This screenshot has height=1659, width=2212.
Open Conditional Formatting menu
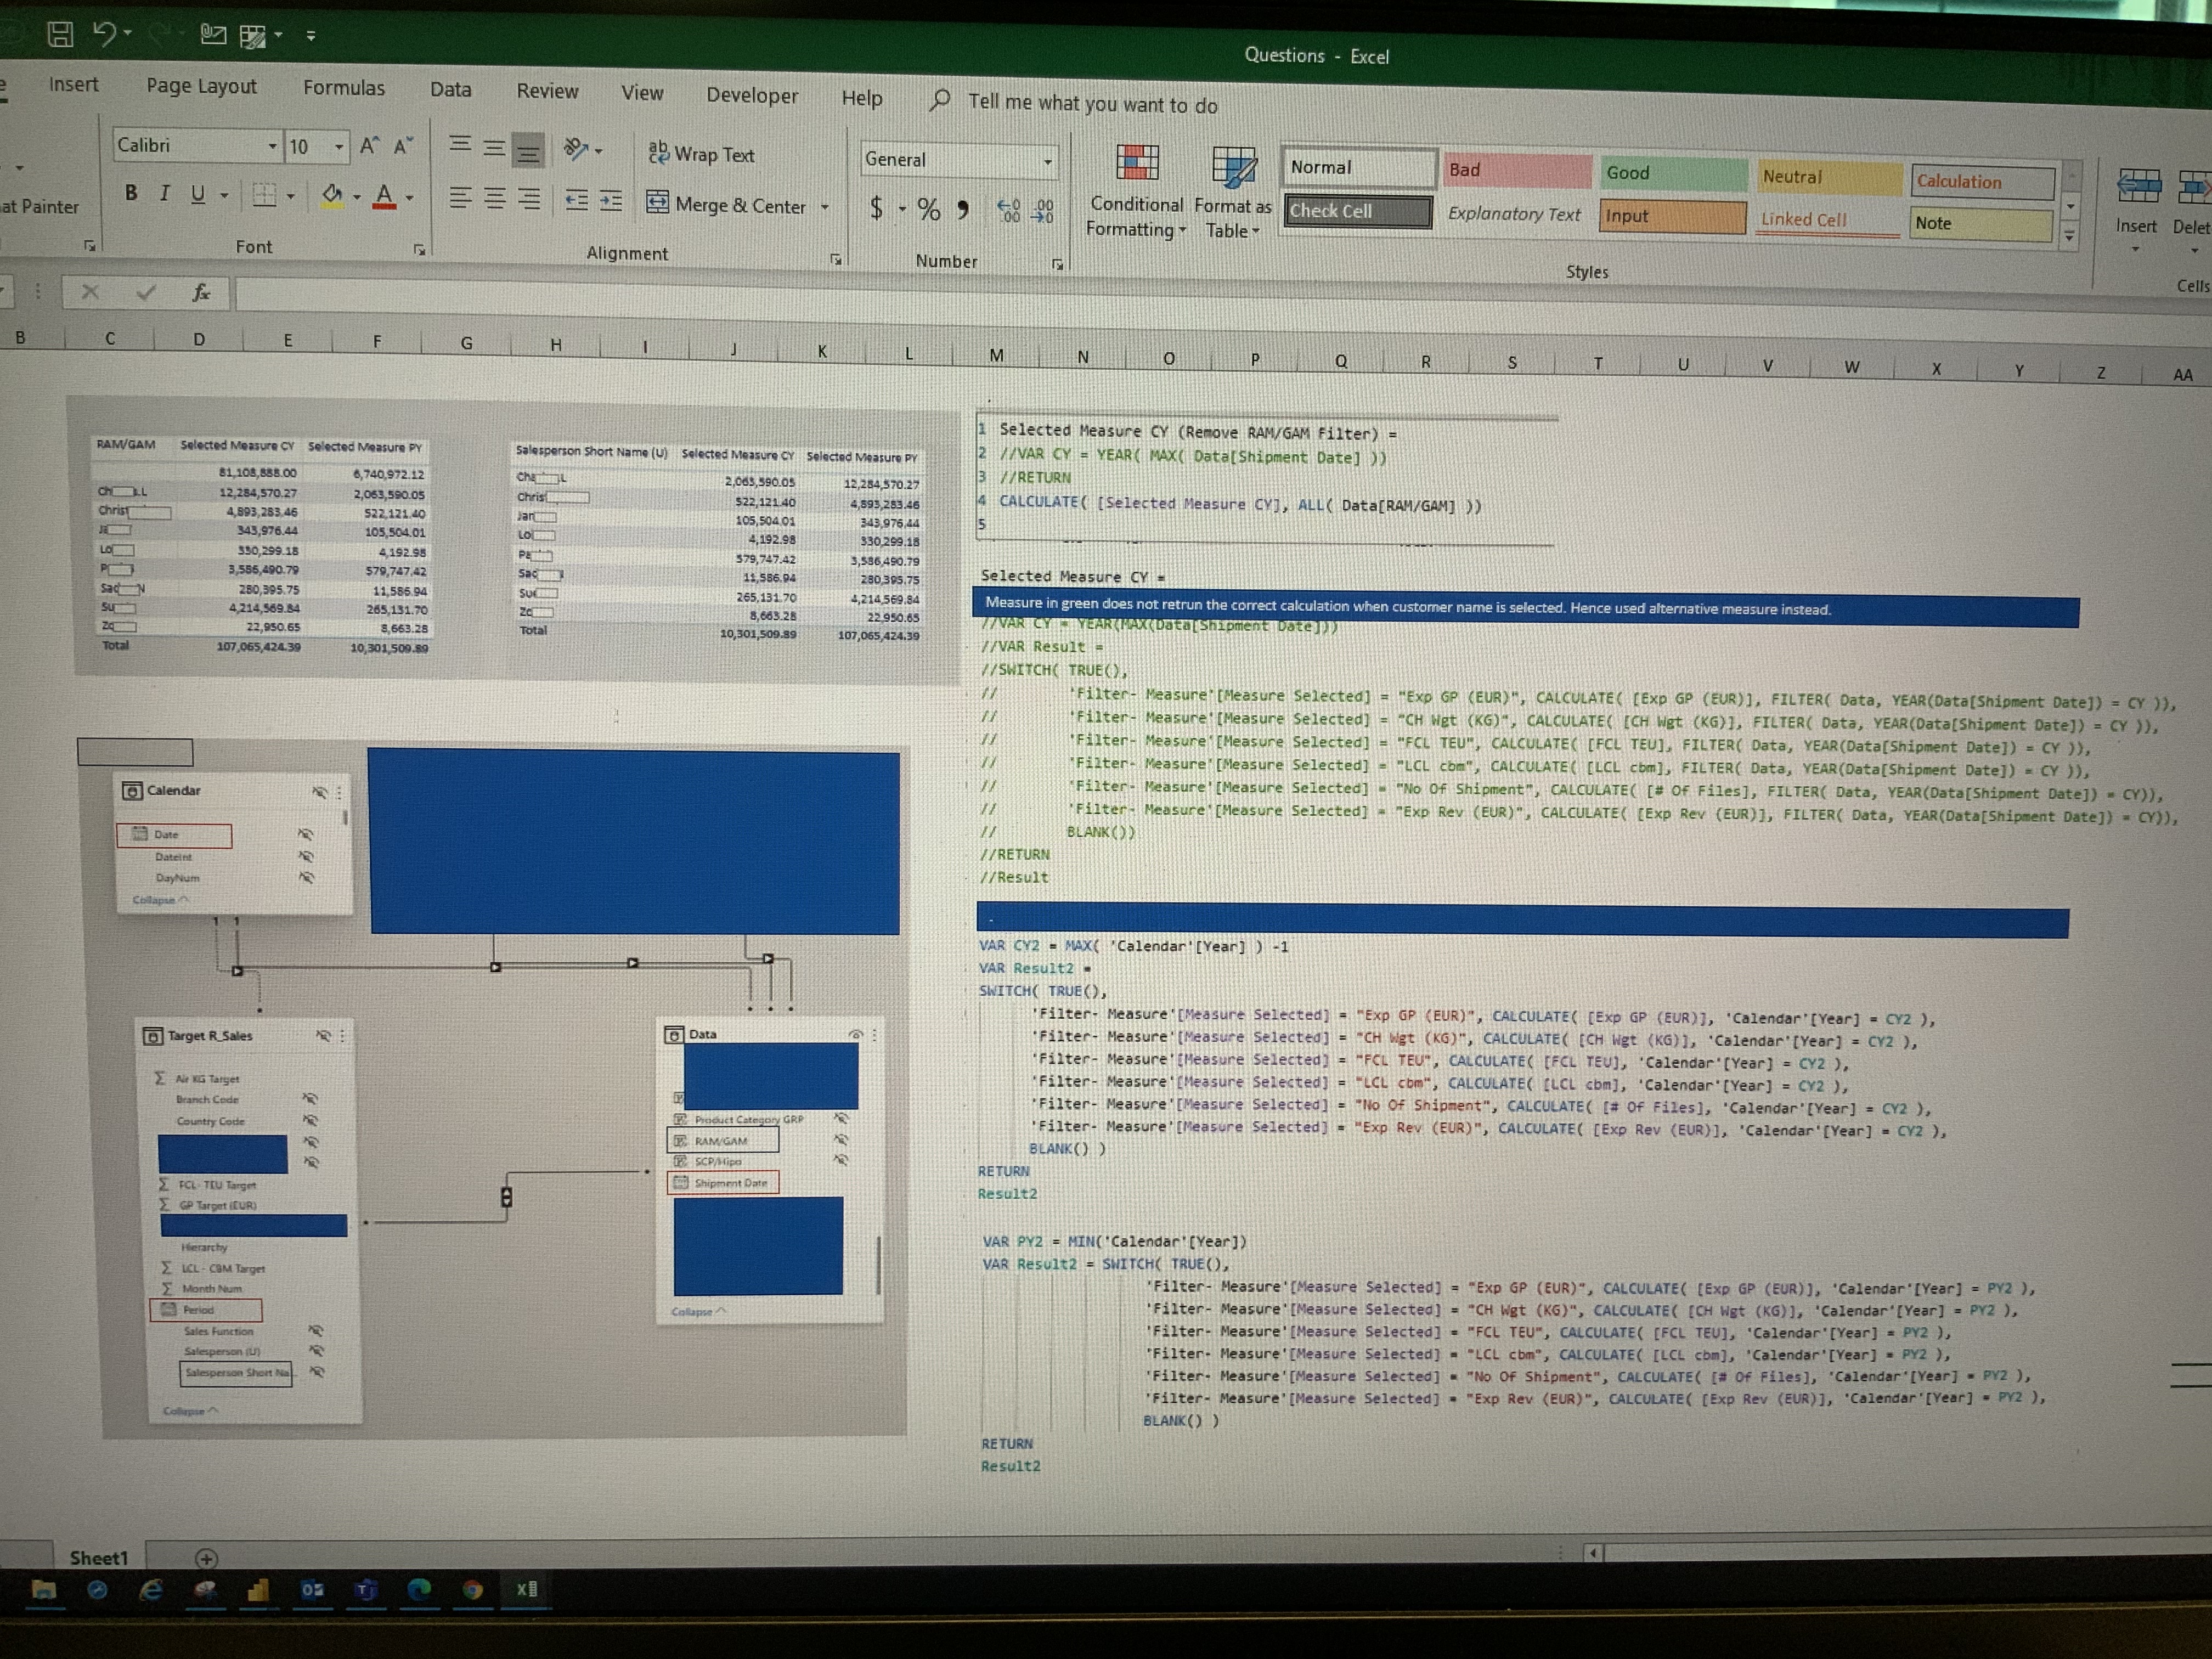(1137, 191)
